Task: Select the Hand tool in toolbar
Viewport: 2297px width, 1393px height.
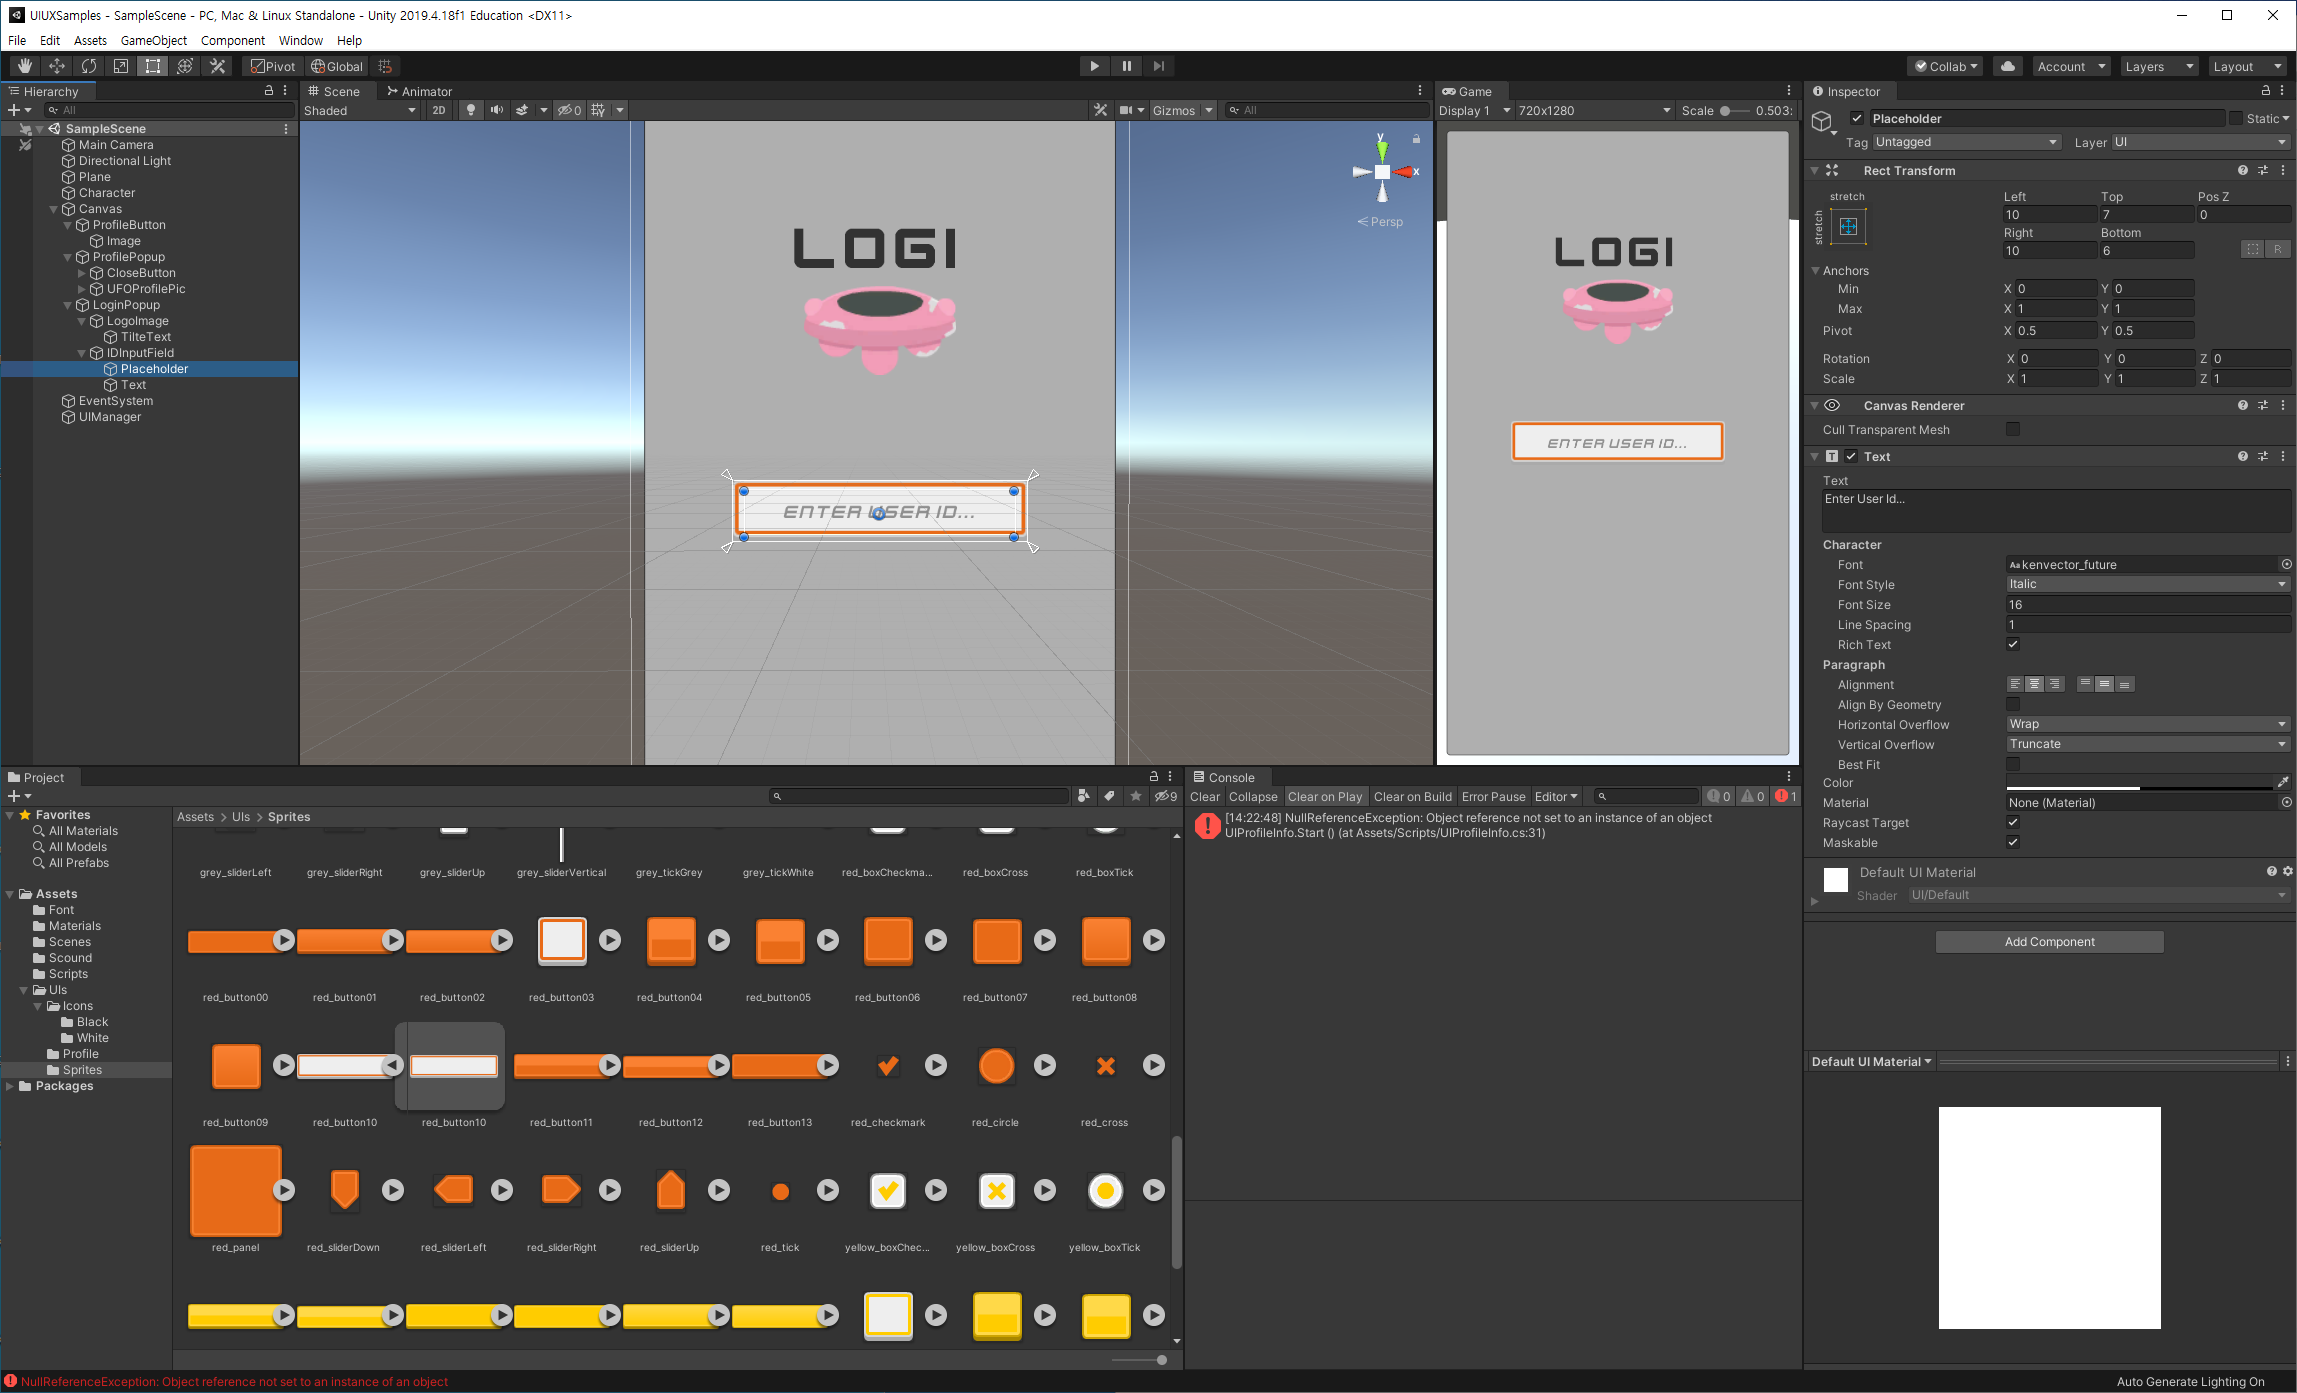Action: (x=25, y=66)
